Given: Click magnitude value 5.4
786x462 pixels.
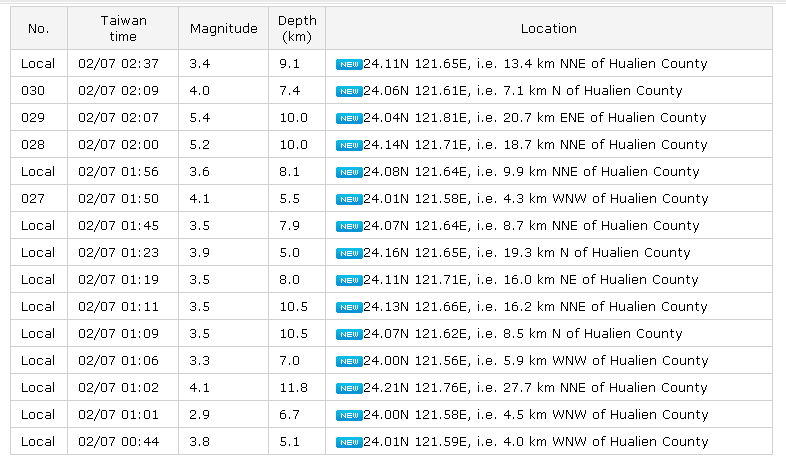Looking at the screenshot, I should tap(200, 118).
